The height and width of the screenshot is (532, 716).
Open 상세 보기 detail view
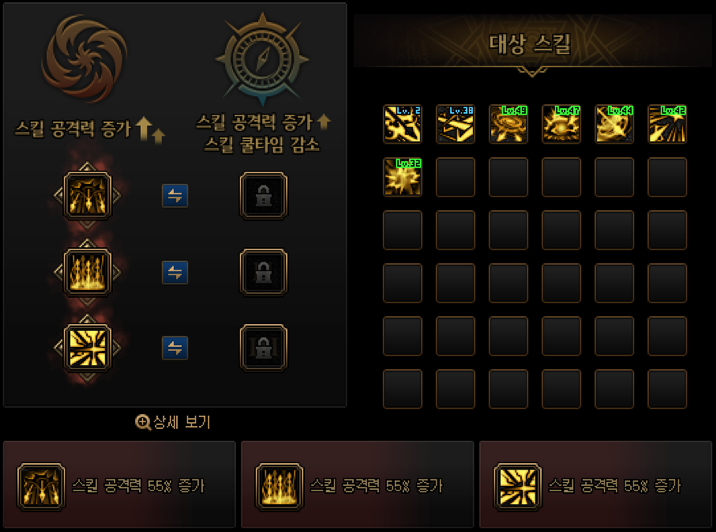pyautogui.click(x=173, y=422)
